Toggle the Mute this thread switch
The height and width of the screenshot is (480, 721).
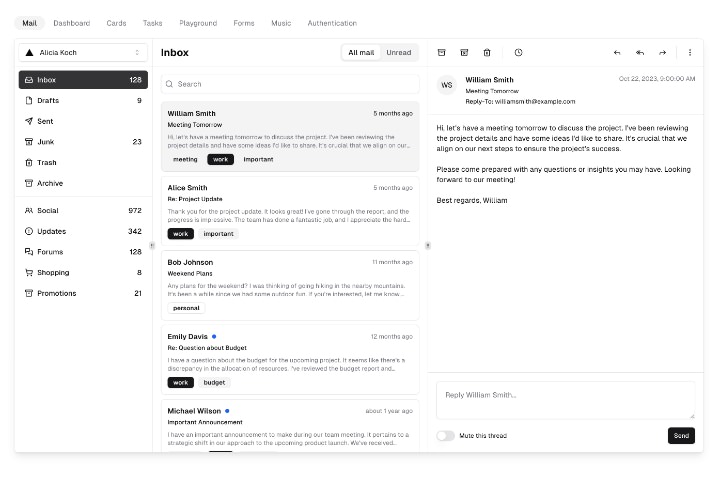(x=446, y=435)
